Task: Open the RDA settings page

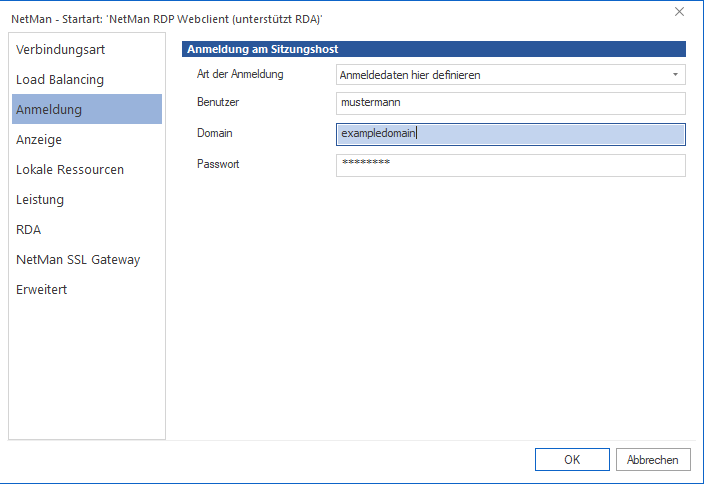Action: (87, 229)
